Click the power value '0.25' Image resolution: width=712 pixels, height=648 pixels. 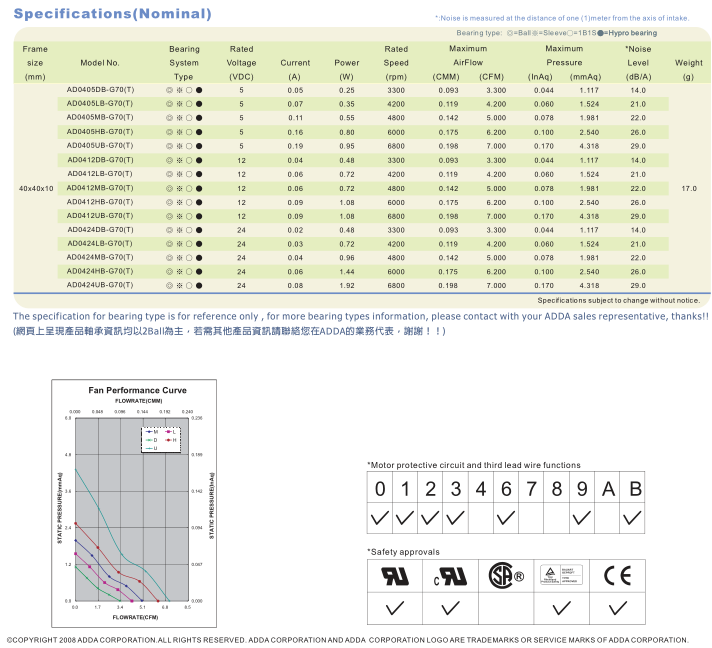(346, 90)
